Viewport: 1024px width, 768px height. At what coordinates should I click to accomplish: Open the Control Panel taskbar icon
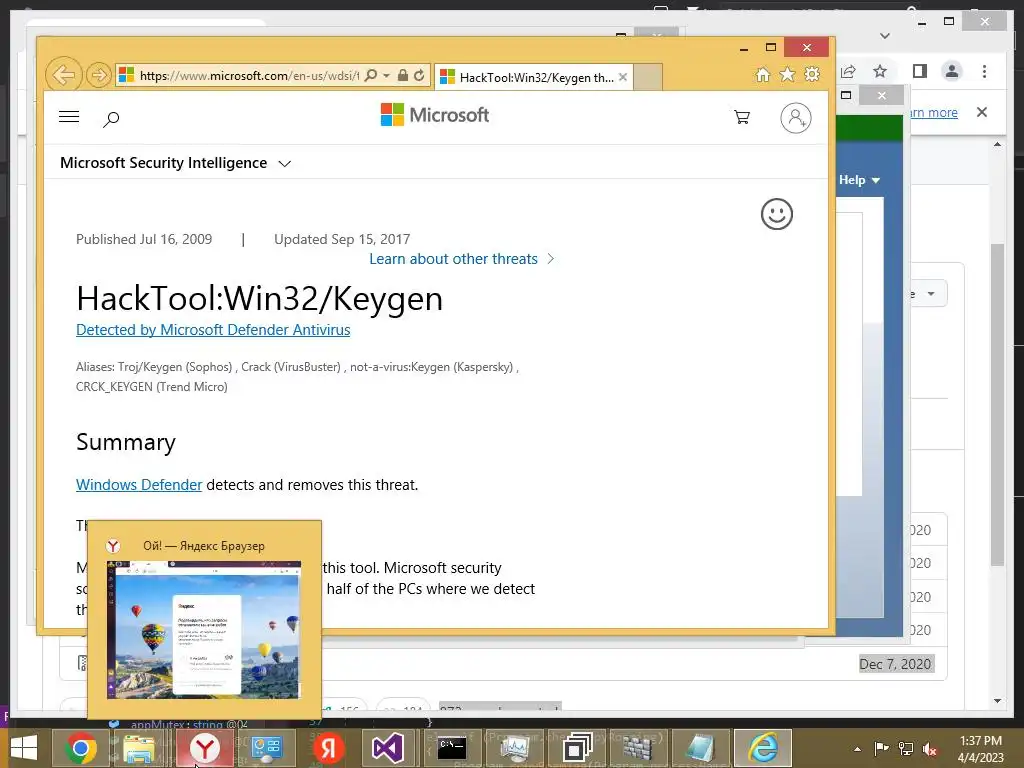[266, 748]
